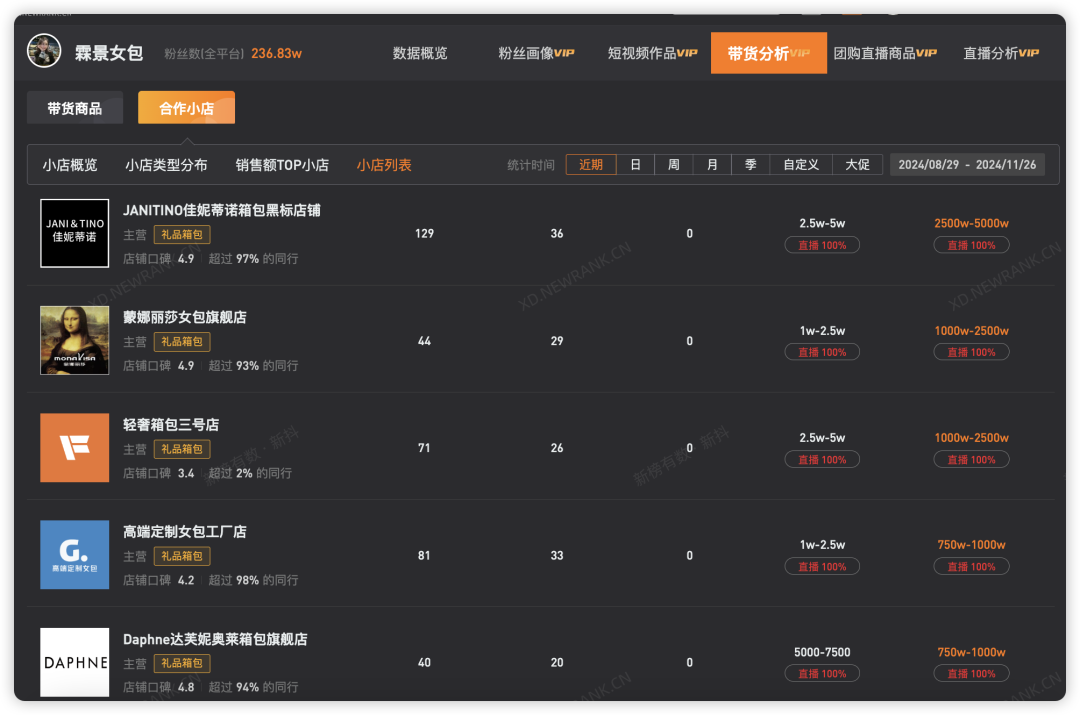Click 直播 100% badge under Daphne 5000-7500

pyautogui.click(x=822, y=674)
